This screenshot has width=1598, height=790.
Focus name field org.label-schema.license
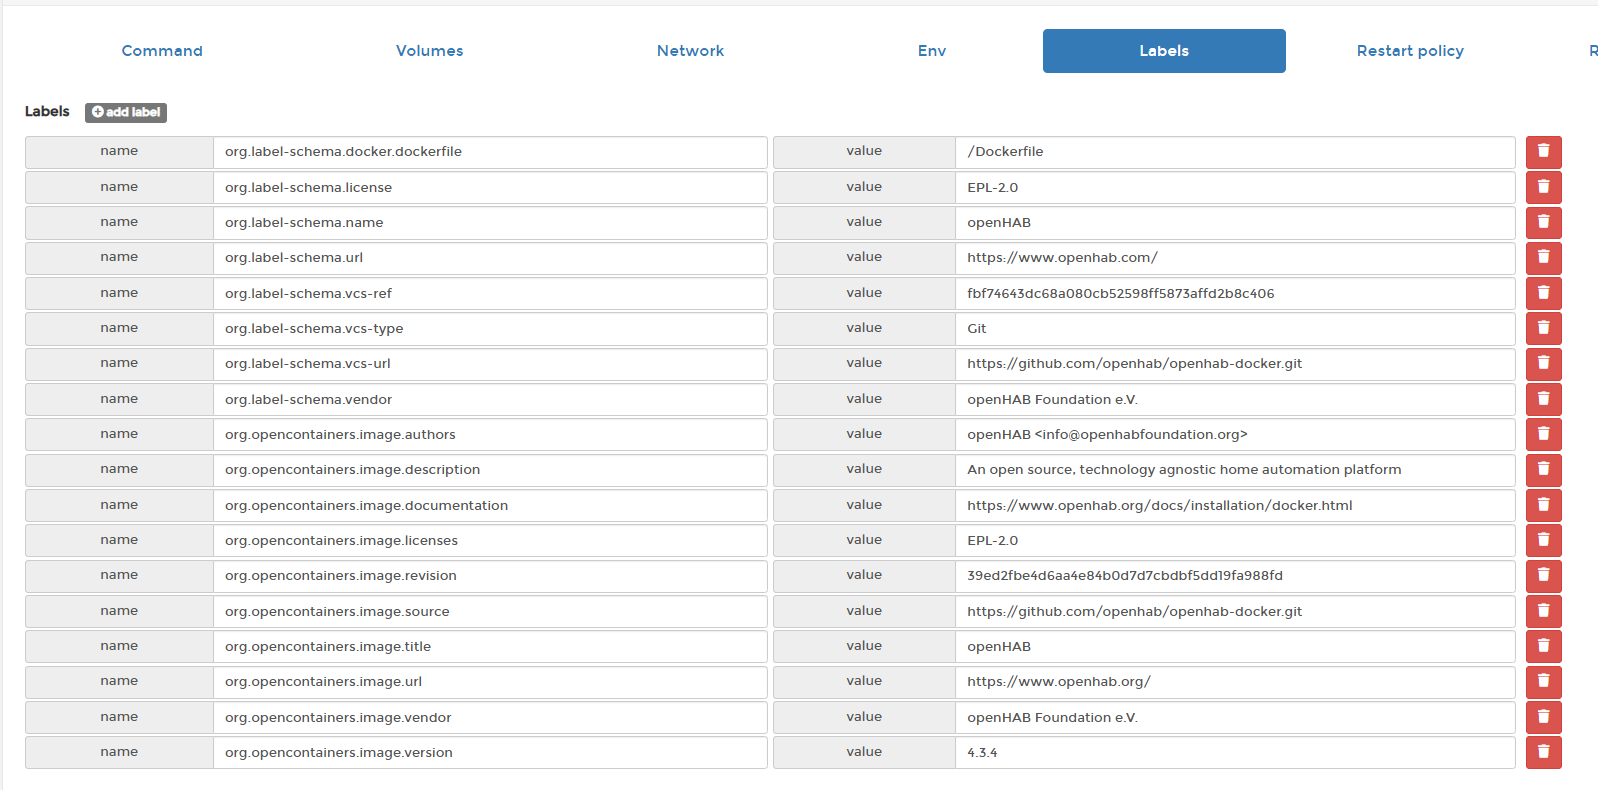tap(490, 187)
